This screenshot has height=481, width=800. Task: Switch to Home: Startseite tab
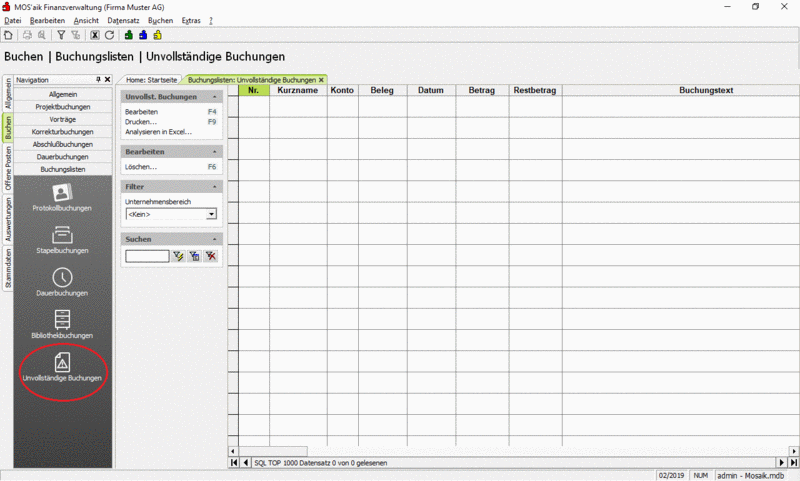(151, 80)
